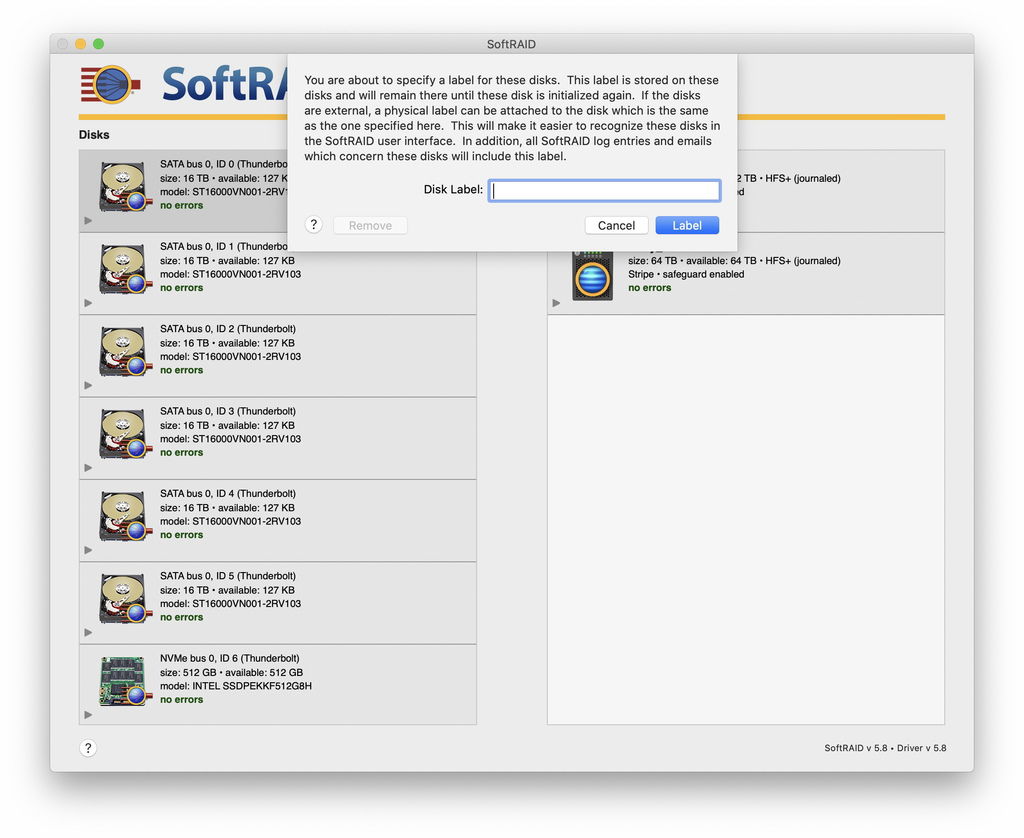This screenshot has width=1024, height=838.
Task: Click the 'NVMe bus 0, ID 6 (Thunderbolt)' text
Action: [x=230, y=658]
